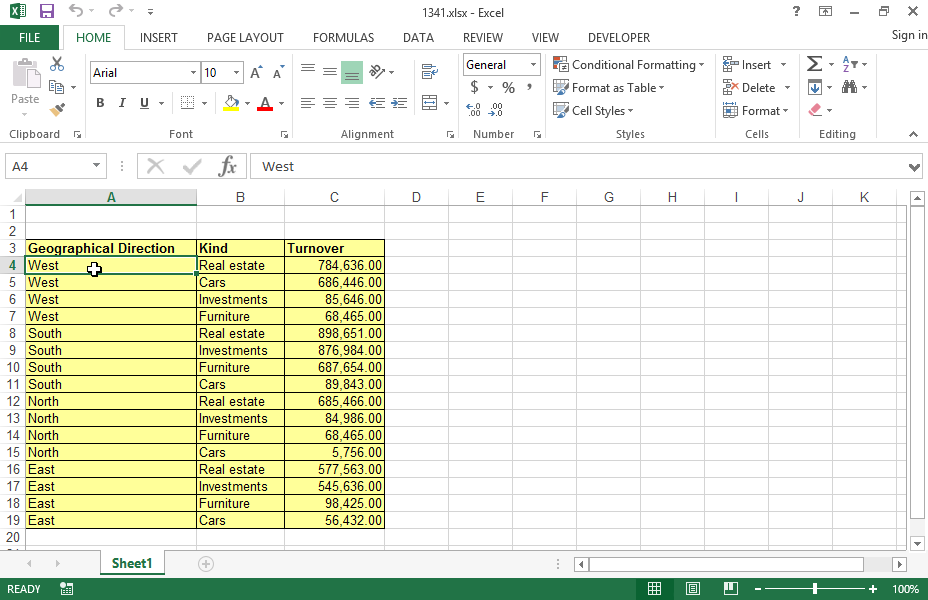Screen dimensions: 928x600
Task: Click the Percent Style icon
Action: (x=508, y=88)
